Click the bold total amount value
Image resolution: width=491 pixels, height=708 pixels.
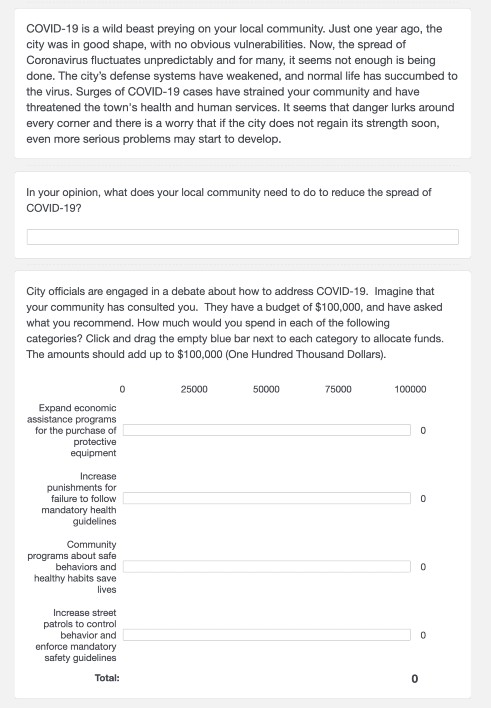[415, 679]
